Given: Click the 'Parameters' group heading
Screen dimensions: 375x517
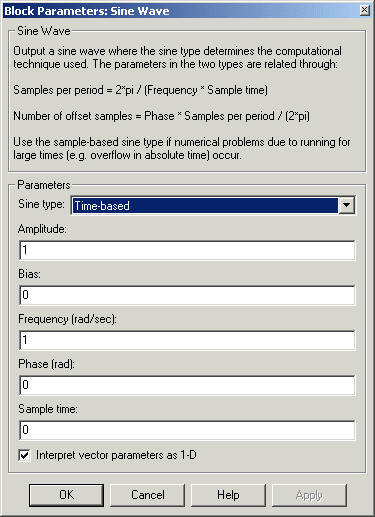Looking at the screenshot, I should tap(44, 185).
